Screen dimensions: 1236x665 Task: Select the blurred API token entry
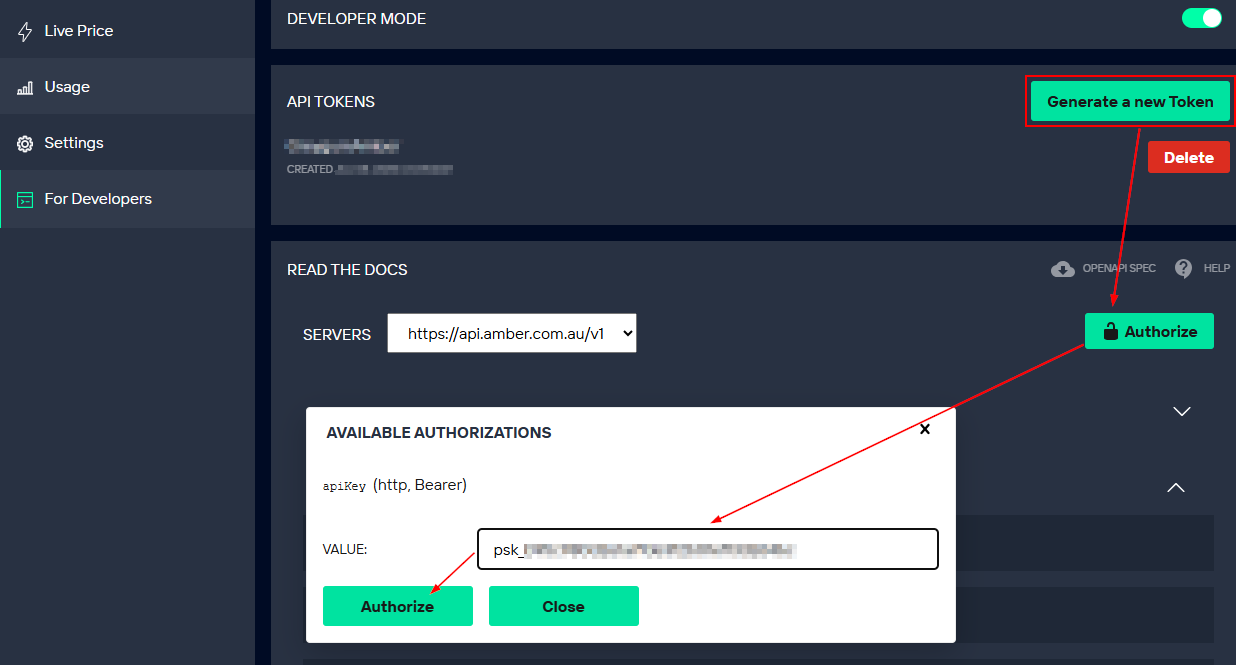pos(342,146)
